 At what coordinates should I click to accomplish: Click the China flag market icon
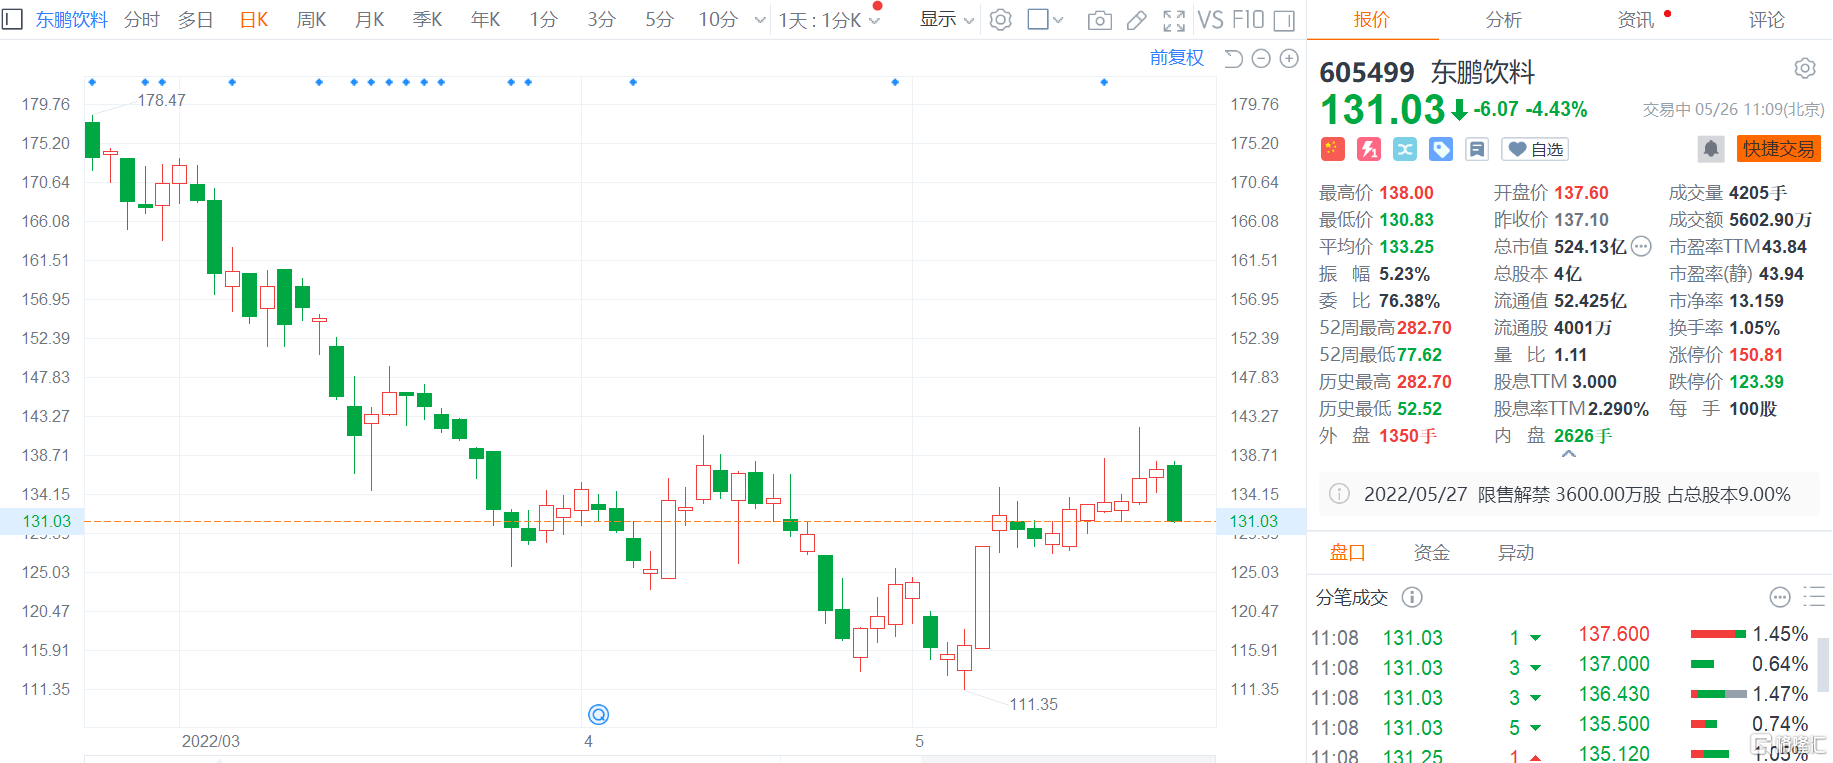1332,149
